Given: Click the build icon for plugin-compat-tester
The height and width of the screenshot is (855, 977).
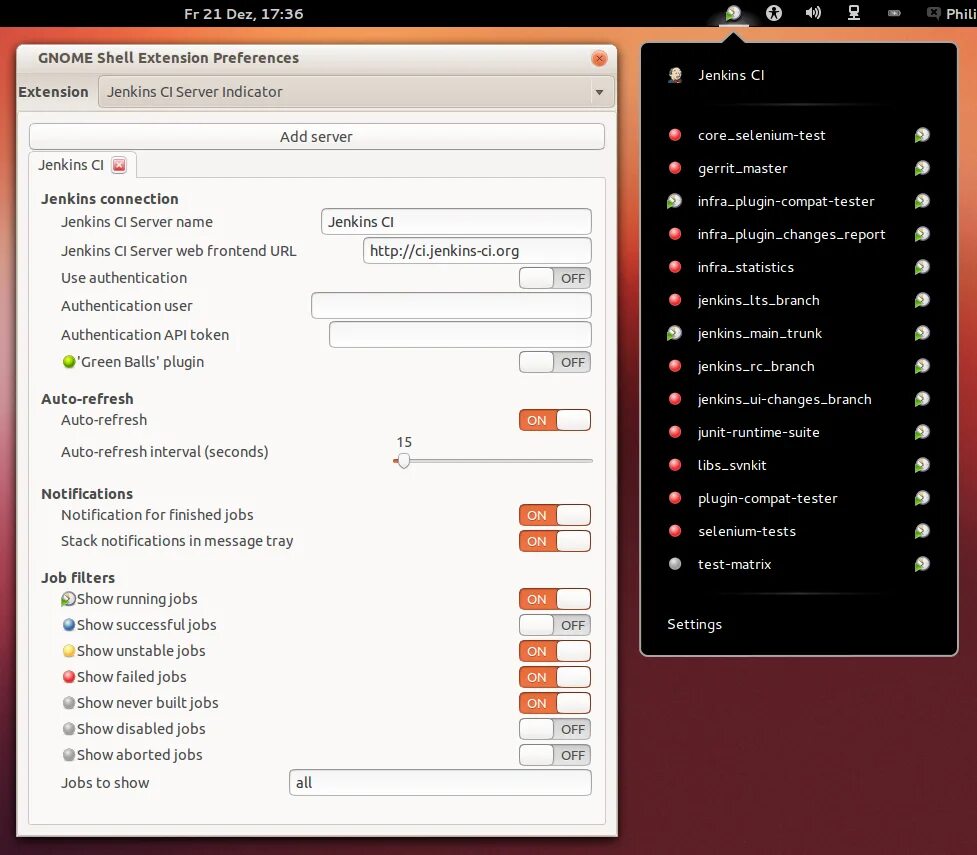Looking at the screenshot, I should pyautogui.click(x=922, y=499).
